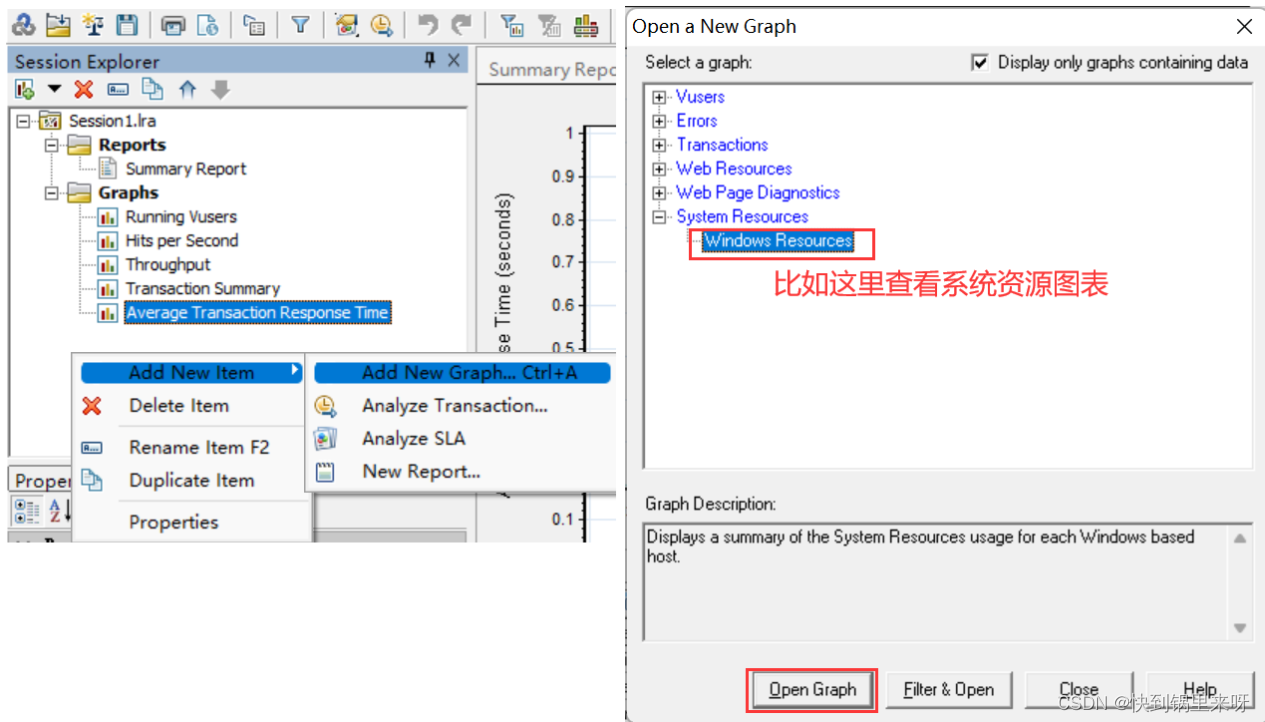Close the Open a New Graph dialog window
This screenshot has width=1265, height=722.
[1244, 27]
